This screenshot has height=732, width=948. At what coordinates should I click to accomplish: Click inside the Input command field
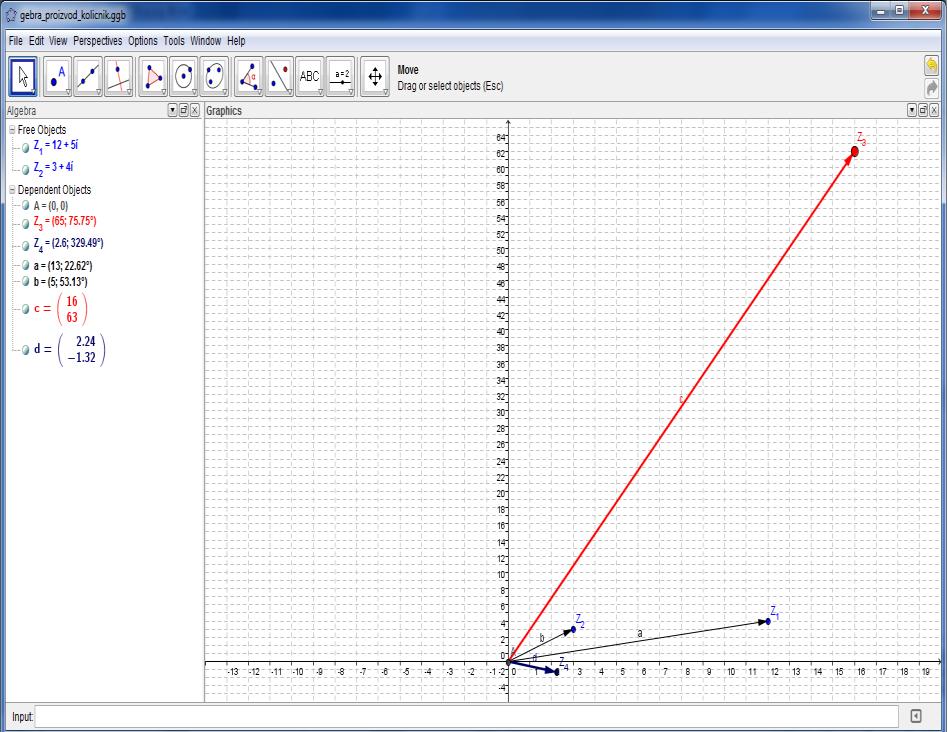[466, 716]
